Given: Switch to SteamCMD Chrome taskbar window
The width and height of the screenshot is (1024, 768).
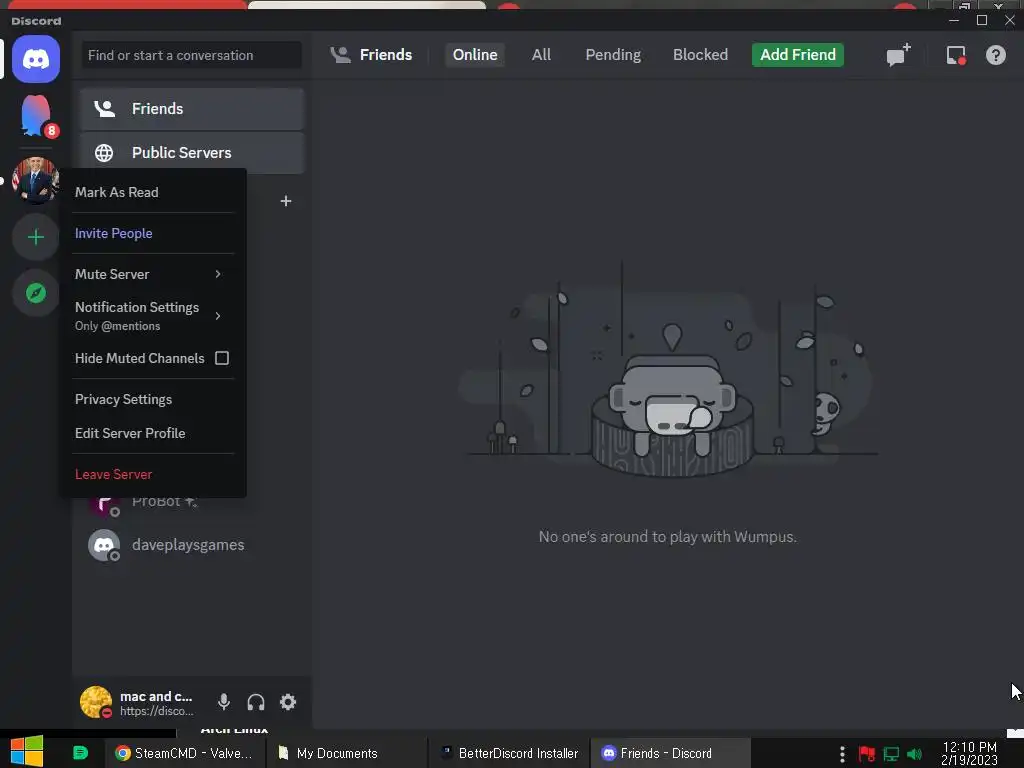Looking at the screenshot, I should coord(185,754).
